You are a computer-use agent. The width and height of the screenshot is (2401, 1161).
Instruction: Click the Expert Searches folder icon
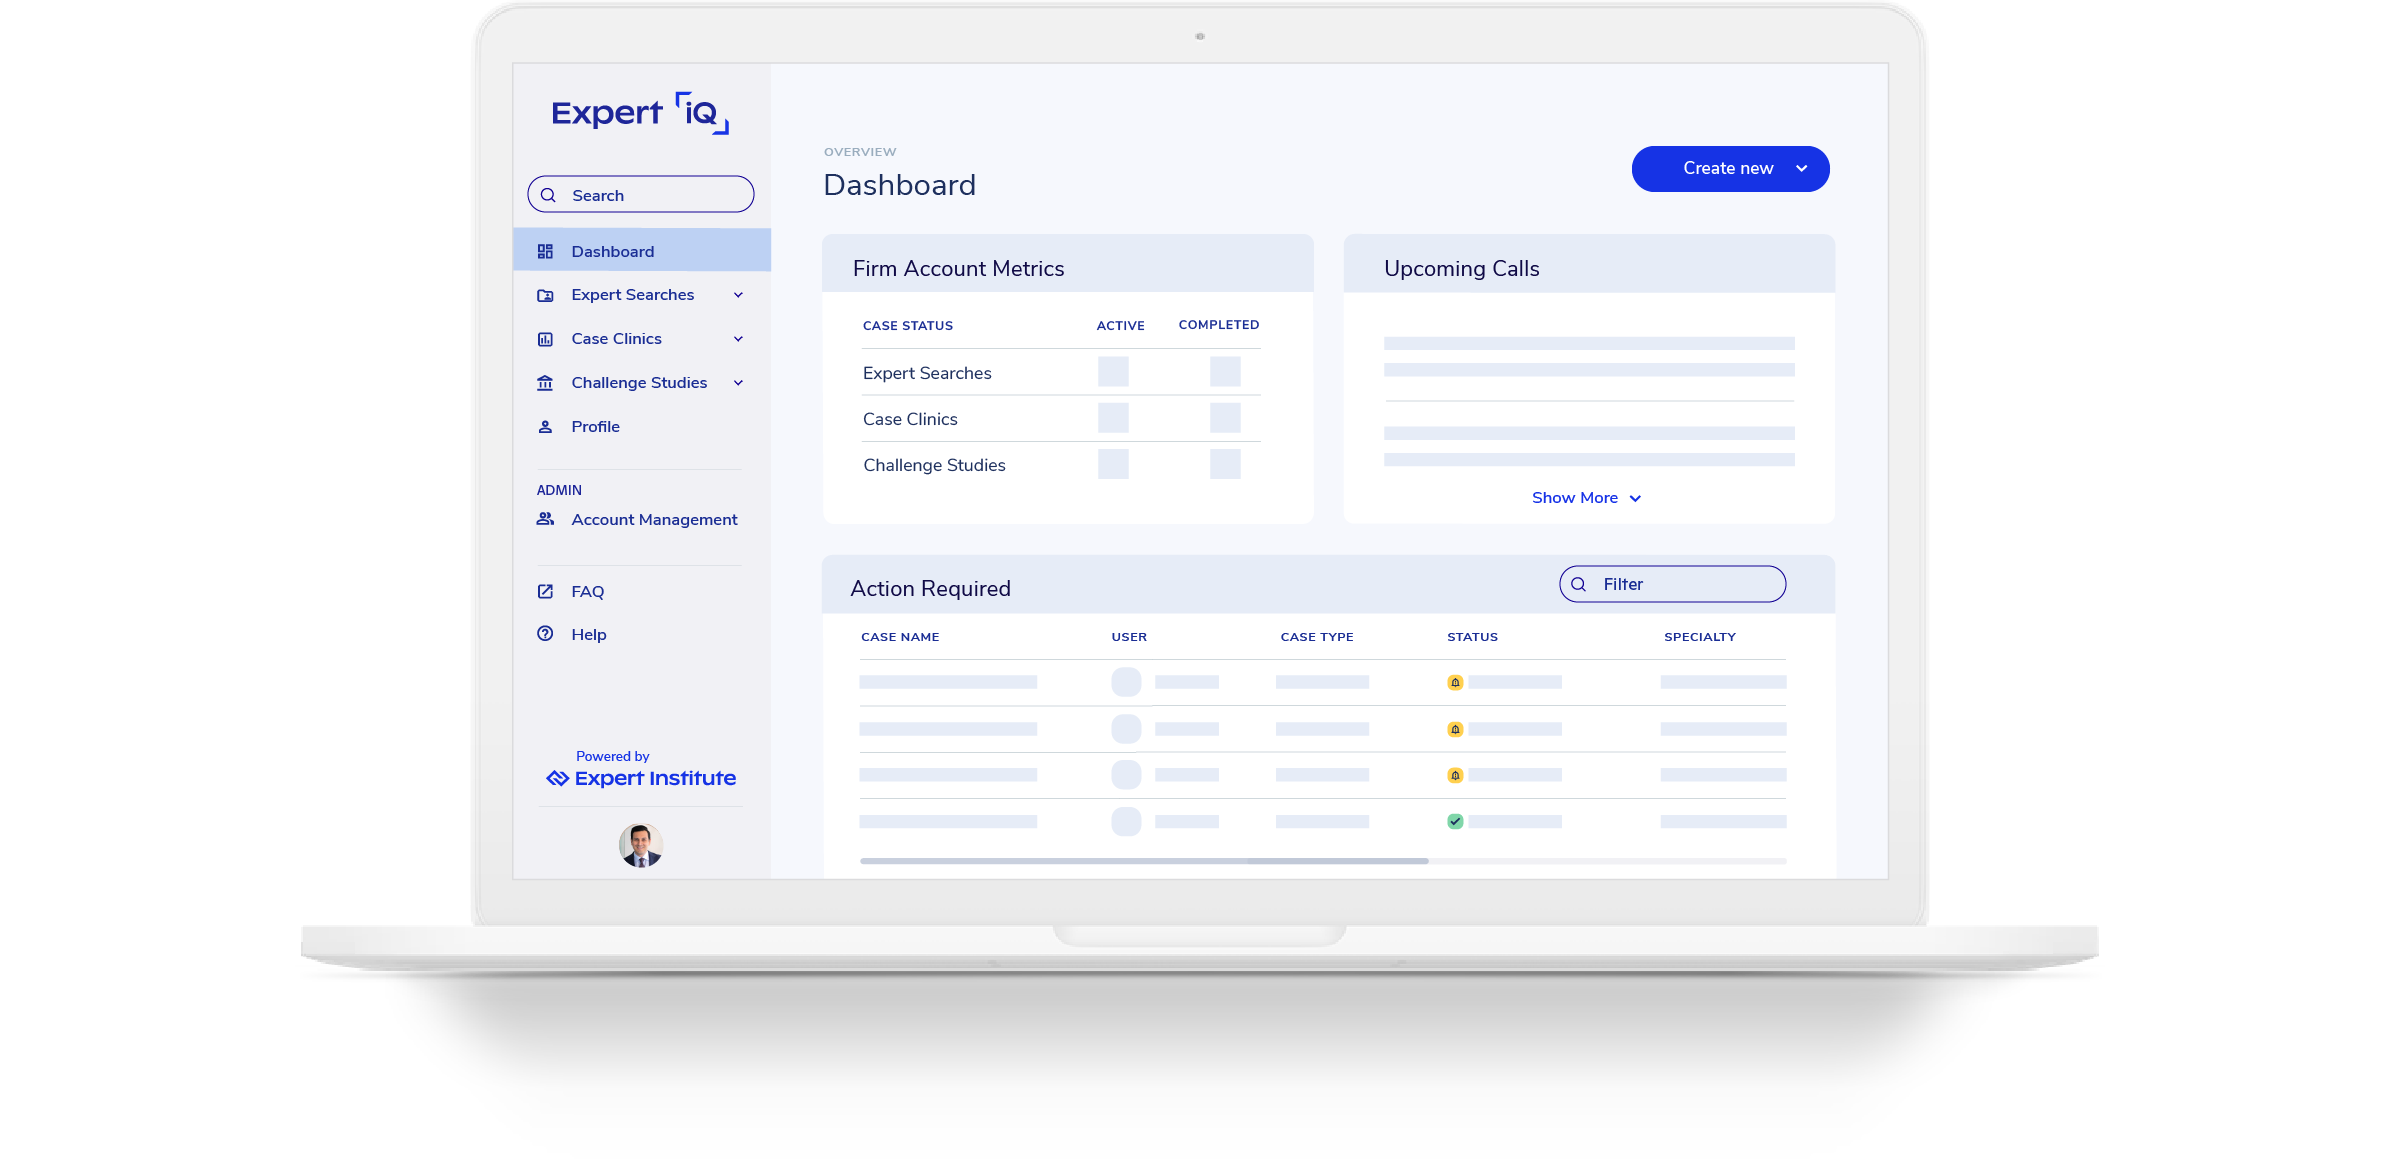(546, 295)
